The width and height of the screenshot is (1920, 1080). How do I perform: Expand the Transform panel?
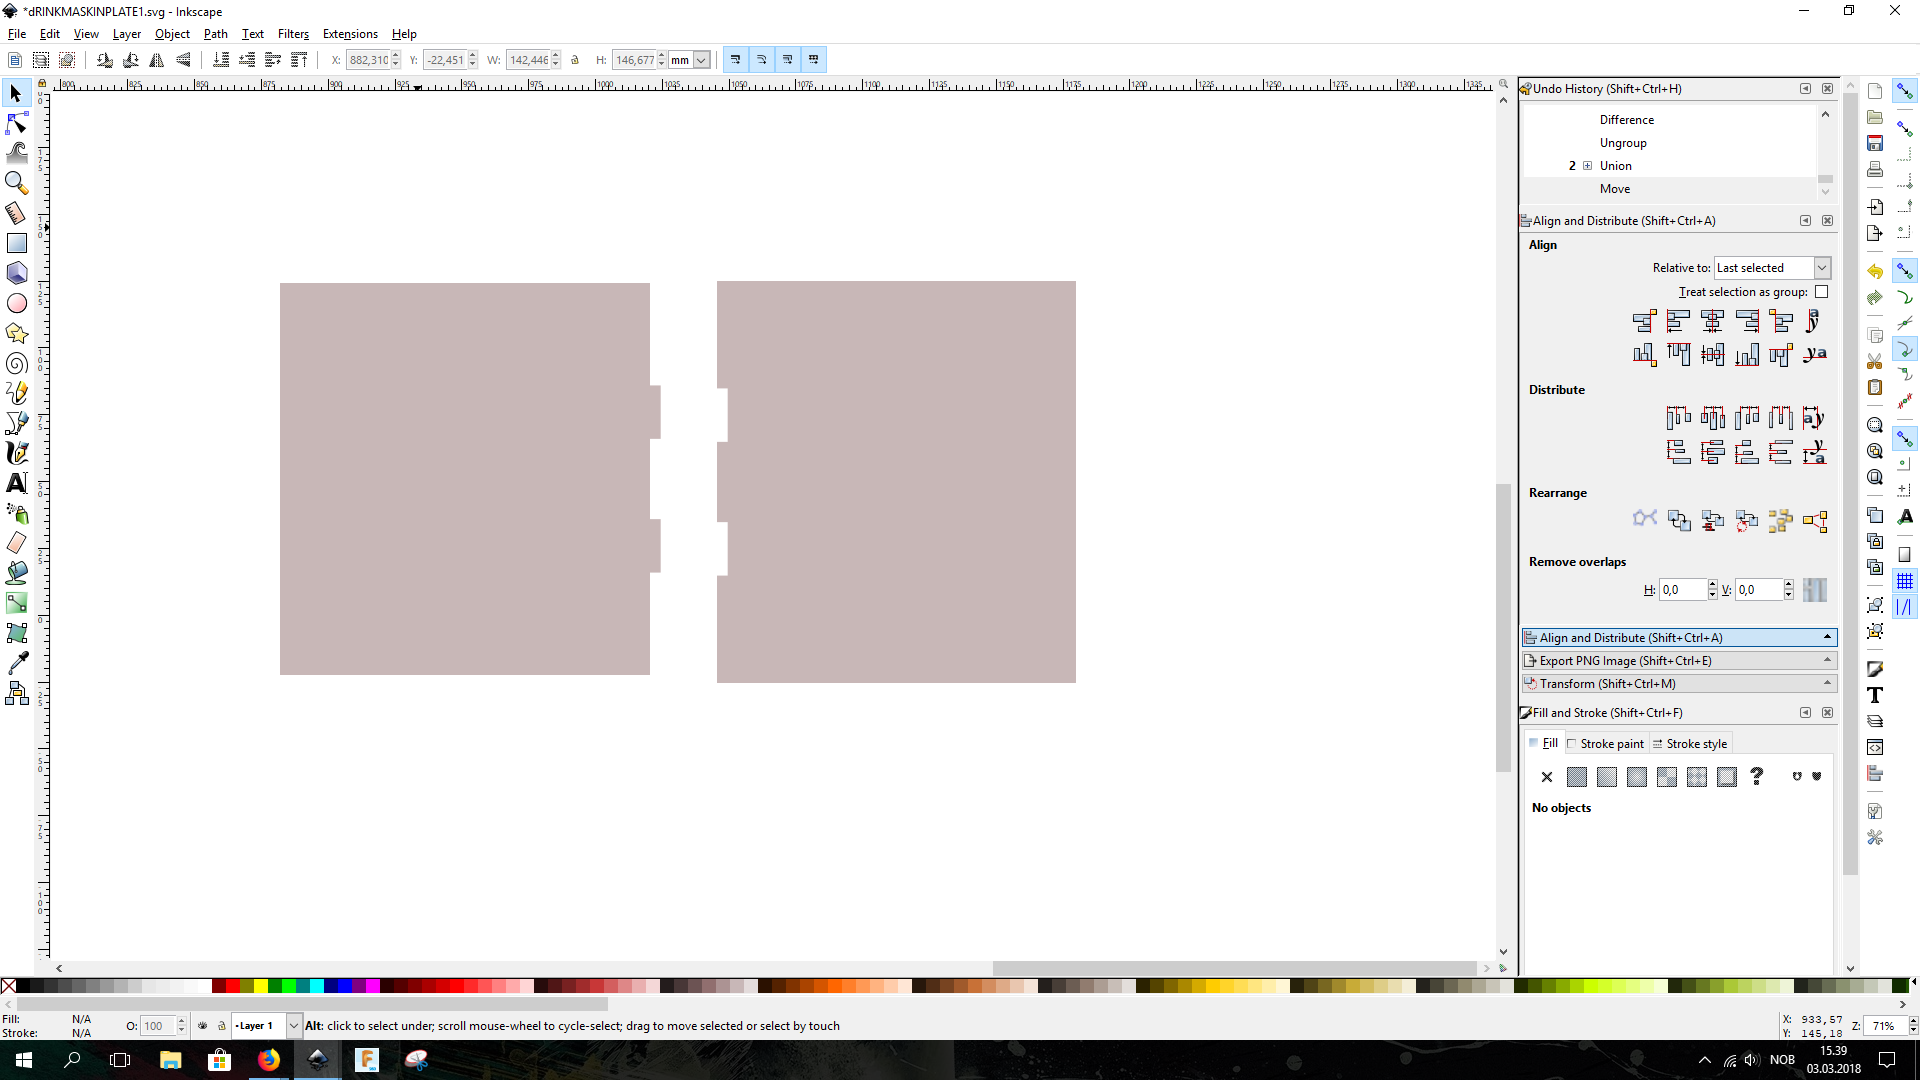click(x=1677, y=682)
